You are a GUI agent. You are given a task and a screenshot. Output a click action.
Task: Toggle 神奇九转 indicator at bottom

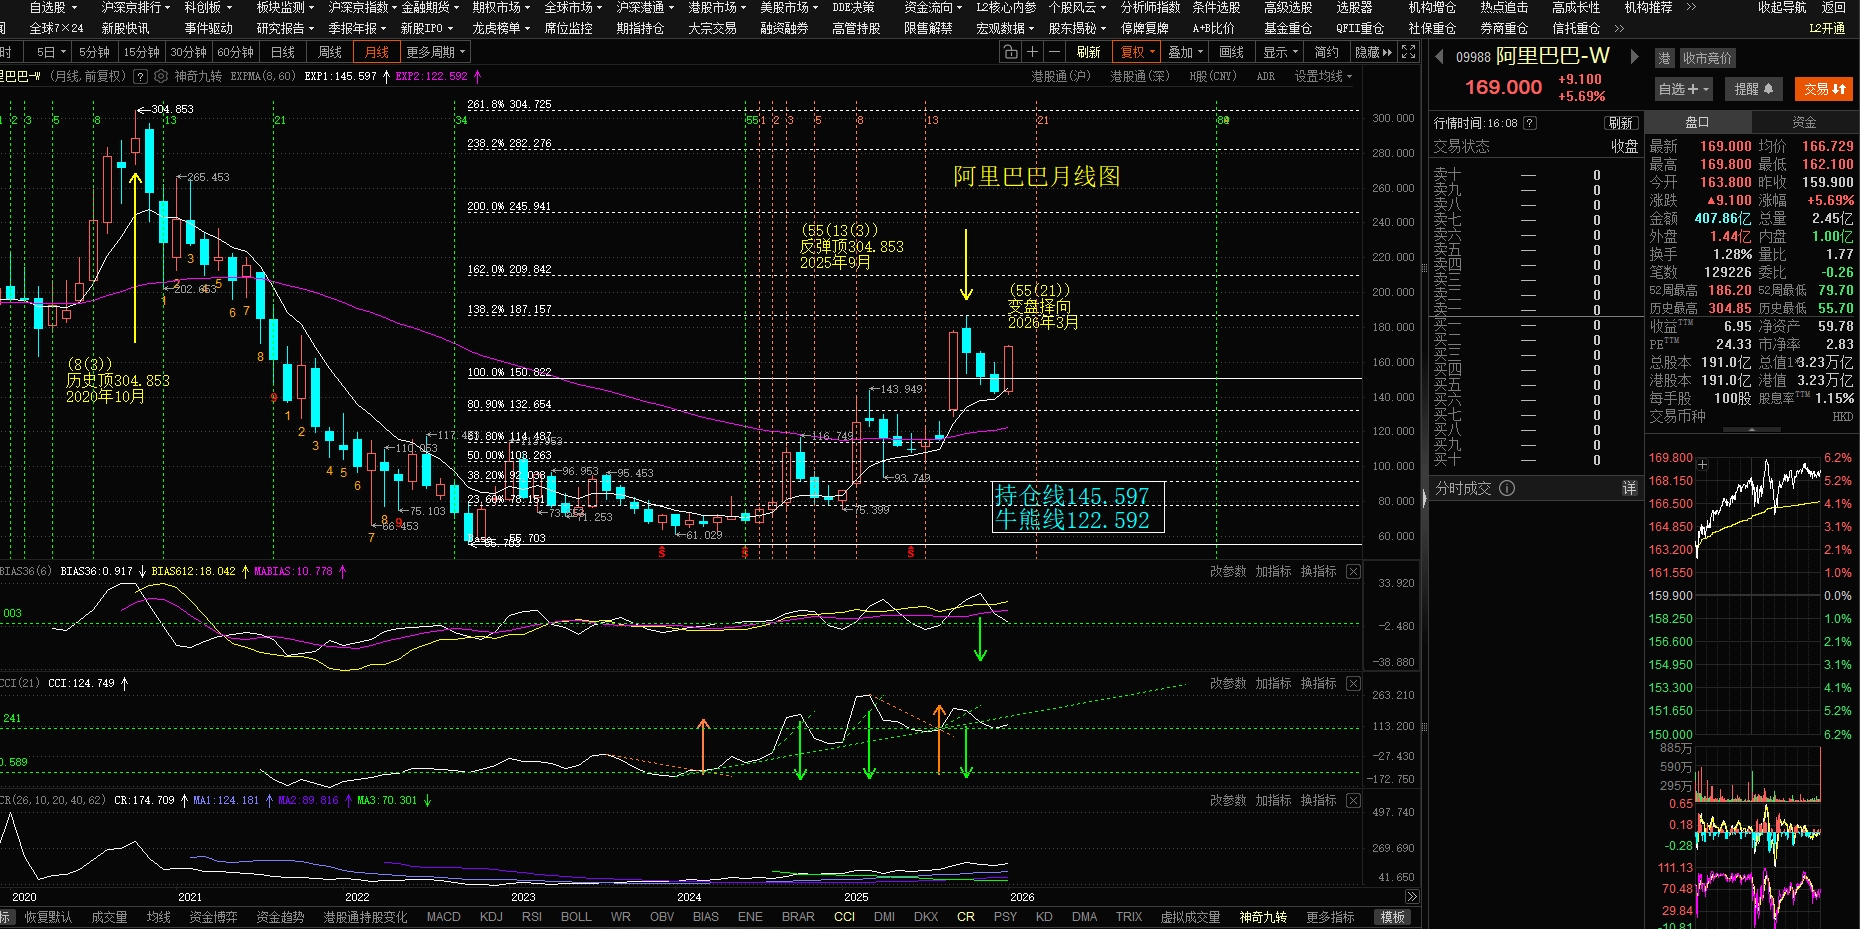point(1263,917)
